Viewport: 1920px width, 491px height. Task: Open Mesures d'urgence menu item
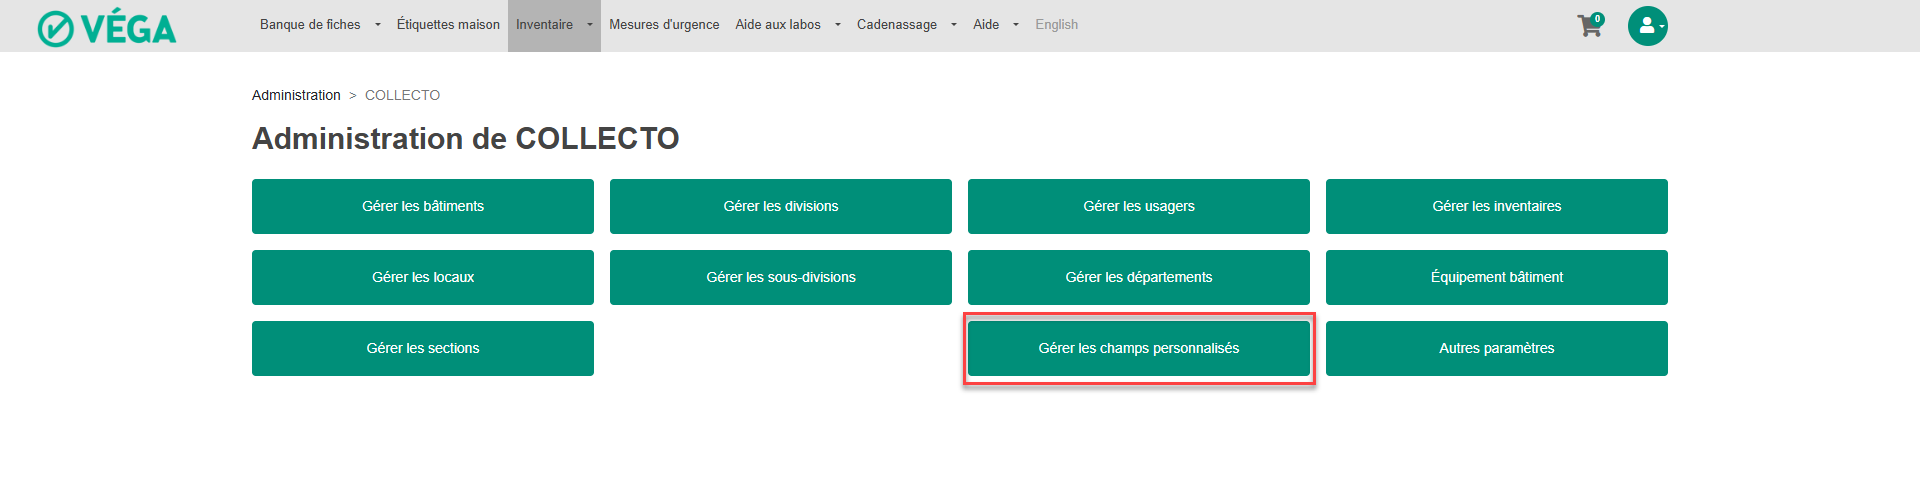(x=664, y=25)
